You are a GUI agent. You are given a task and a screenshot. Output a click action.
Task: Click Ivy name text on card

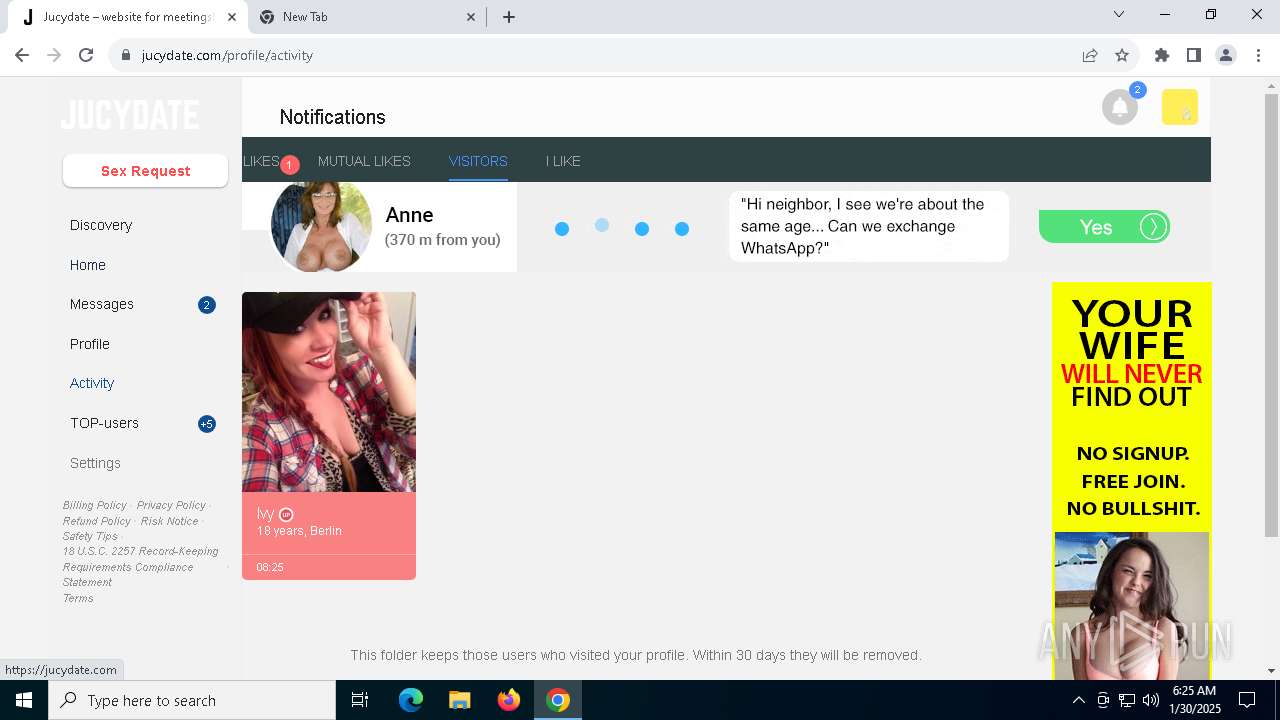click(x=265, y=514)
